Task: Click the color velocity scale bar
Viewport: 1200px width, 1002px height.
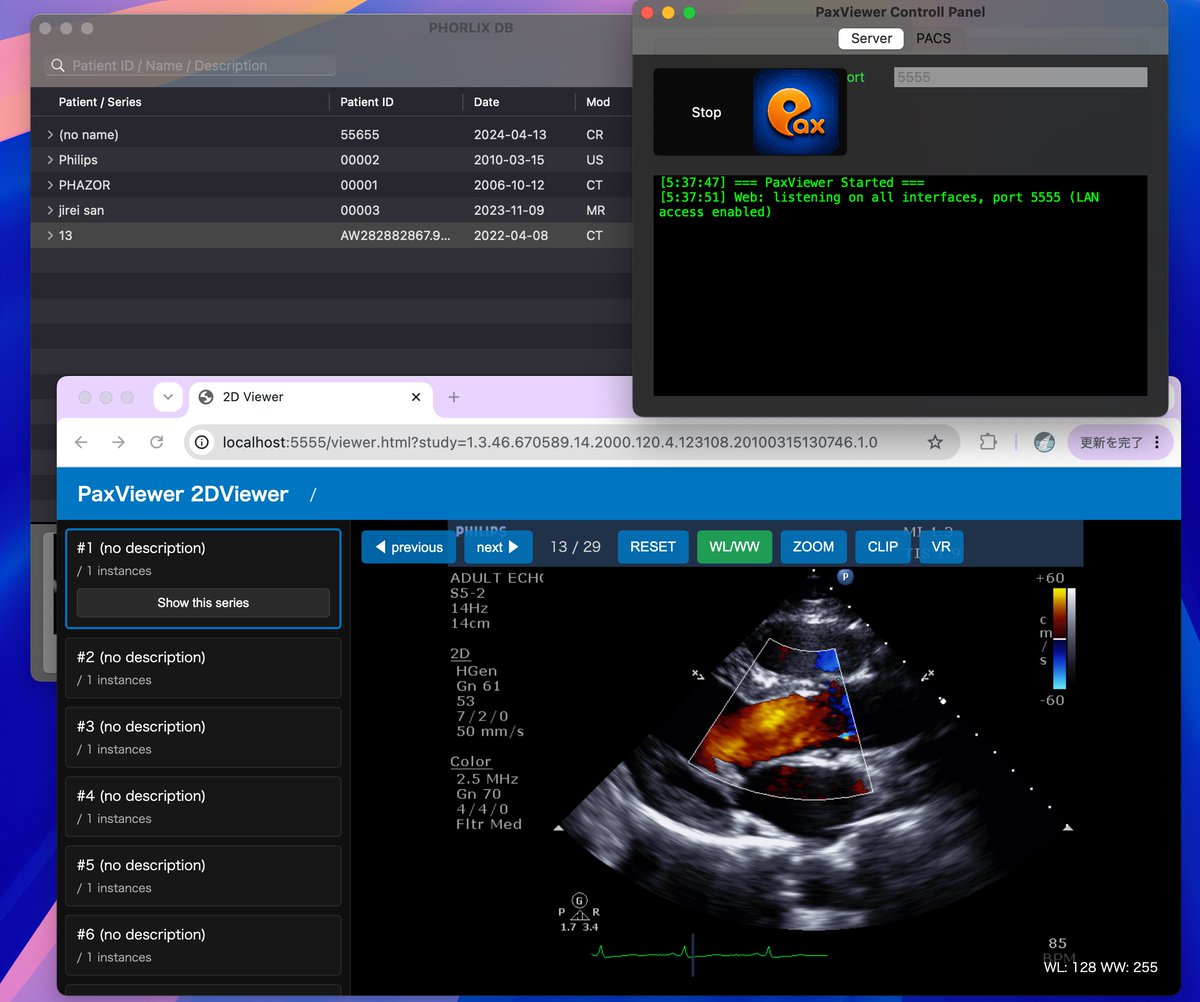Action: [1059, 638]
